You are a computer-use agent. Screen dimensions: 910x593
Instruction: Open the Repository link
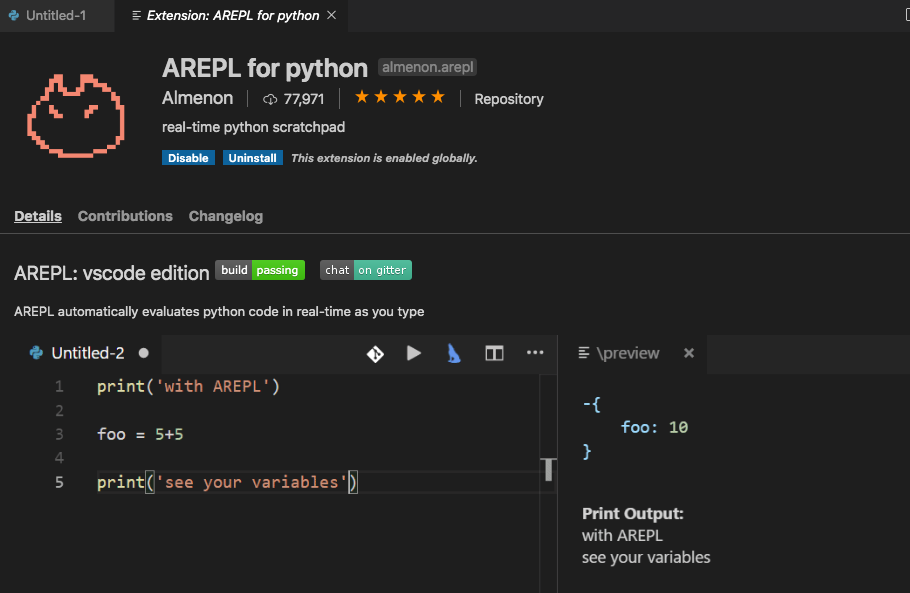tap(509, 99)
